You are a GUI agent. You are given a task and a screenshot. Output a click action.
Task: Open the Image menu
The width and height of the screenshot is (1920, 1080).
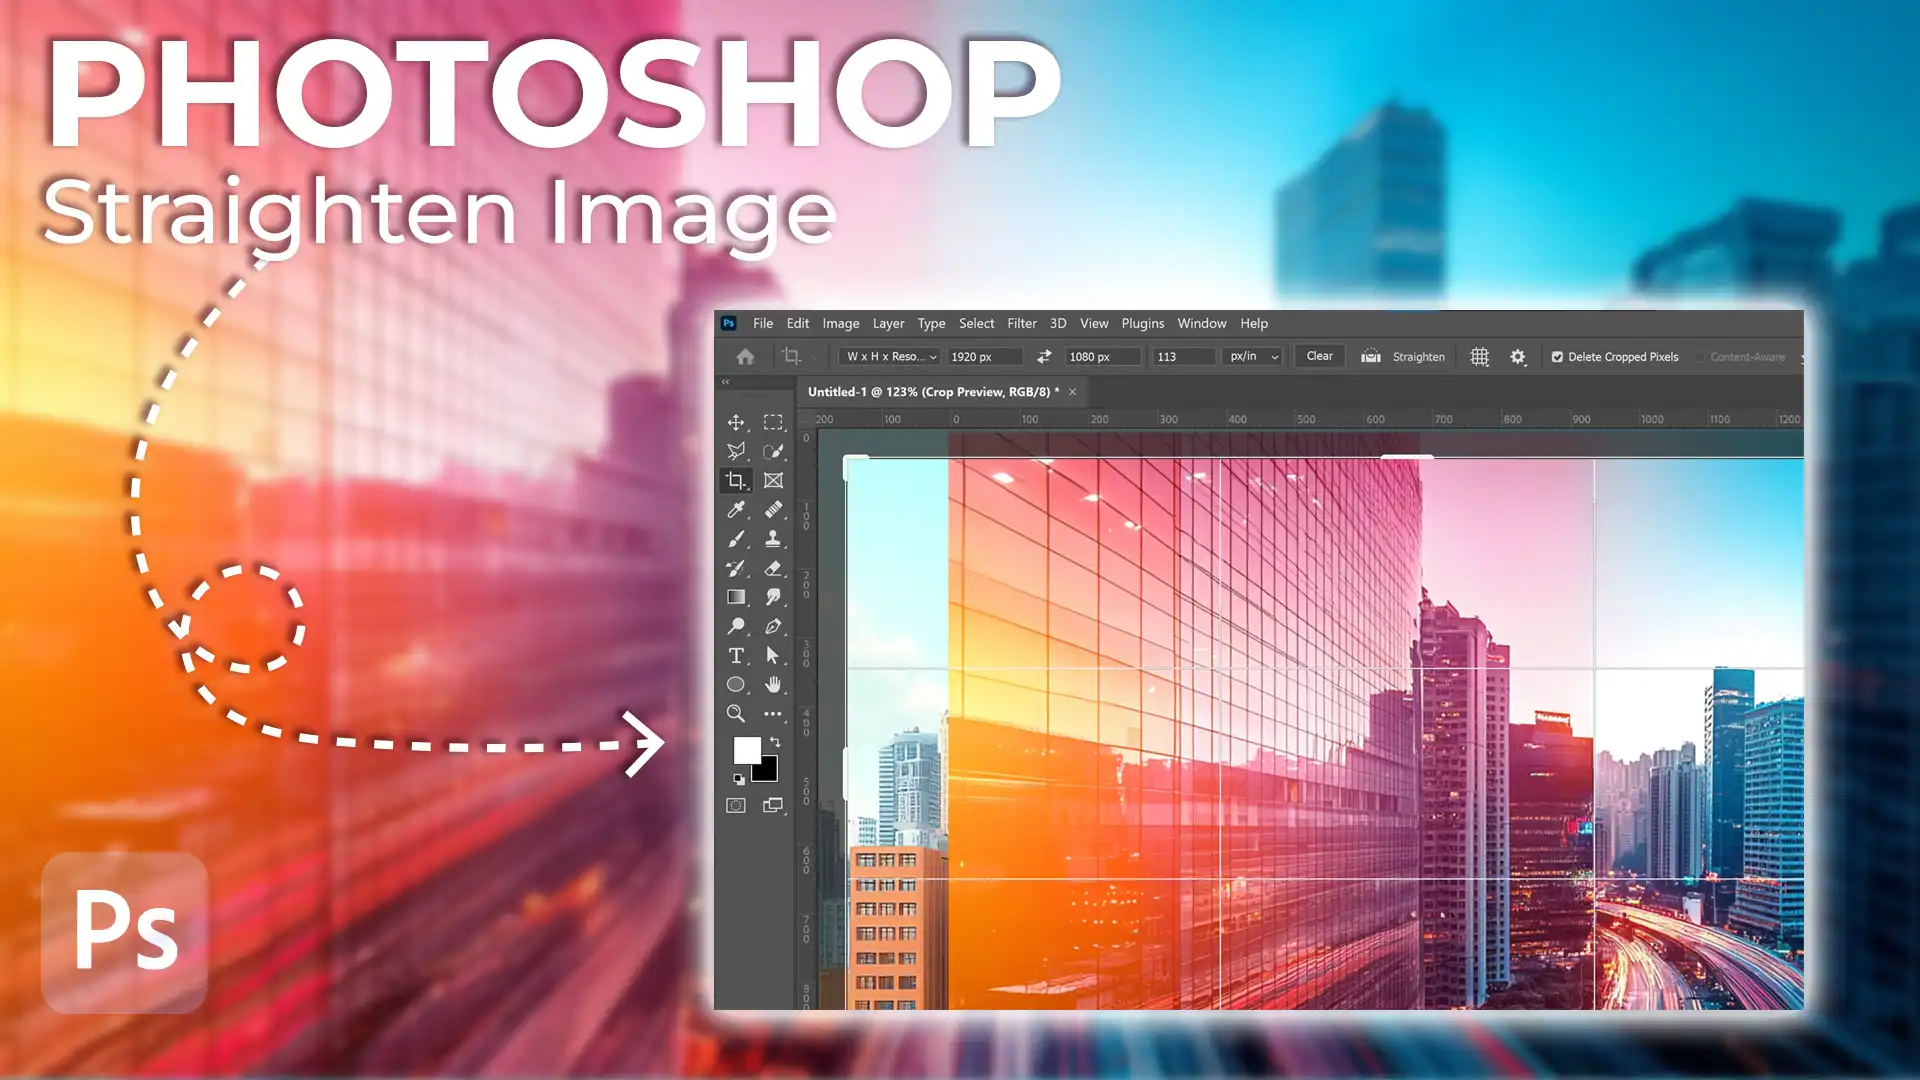[x=841, y=324]
